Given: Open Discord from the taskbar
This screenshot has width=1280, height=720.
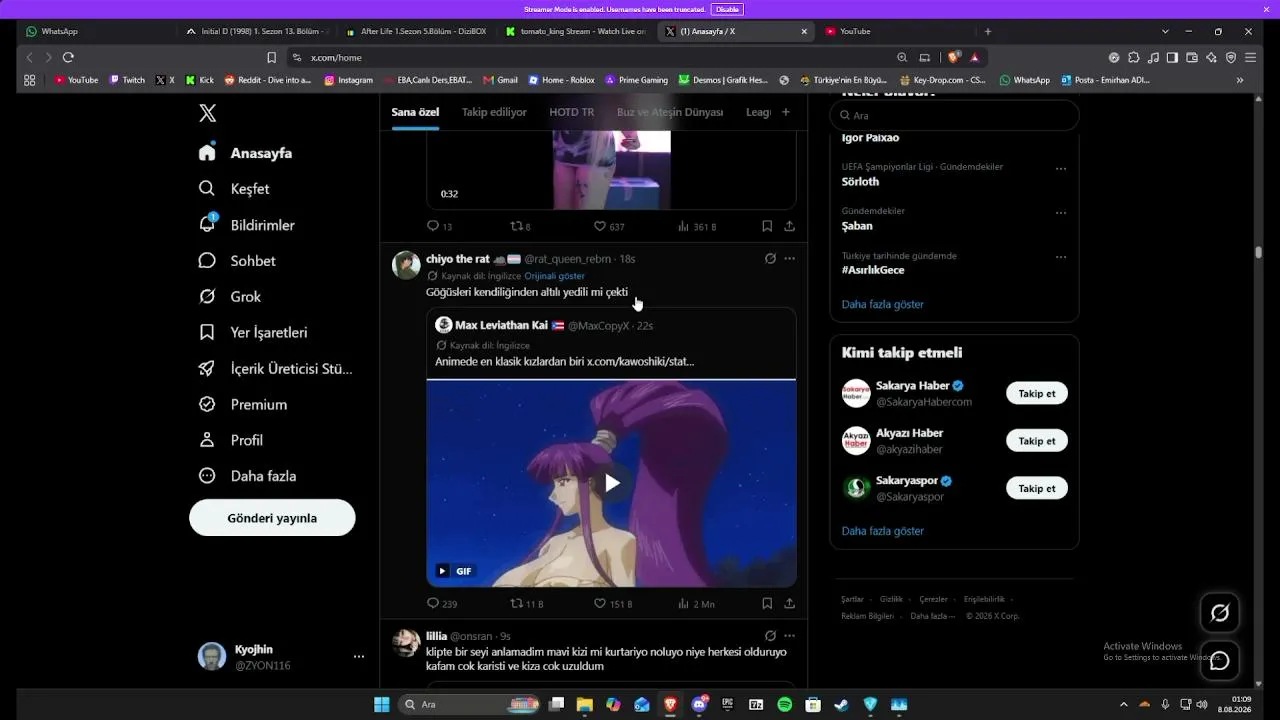Looking at the screenshot, I should coord(699,705).
